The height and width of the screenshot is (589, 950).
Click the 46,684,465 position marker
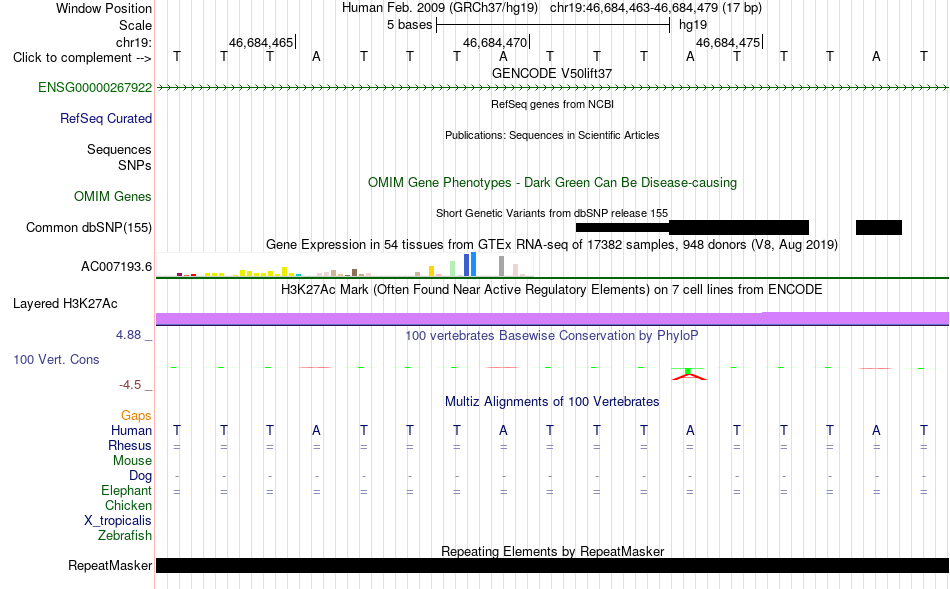261,43
